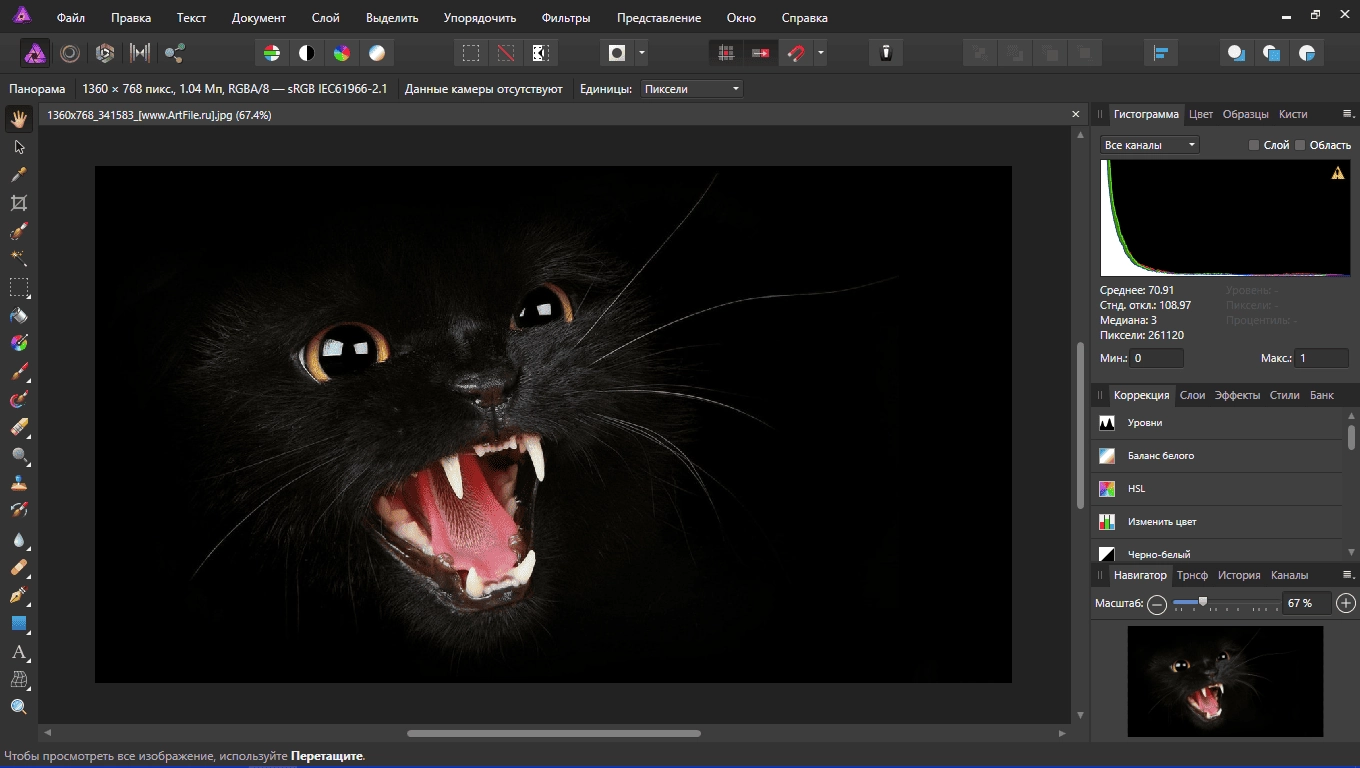Open the Единицы Пиксели dropdown
The height and width of the screenshot is (768, 1360).
point(692,89)
